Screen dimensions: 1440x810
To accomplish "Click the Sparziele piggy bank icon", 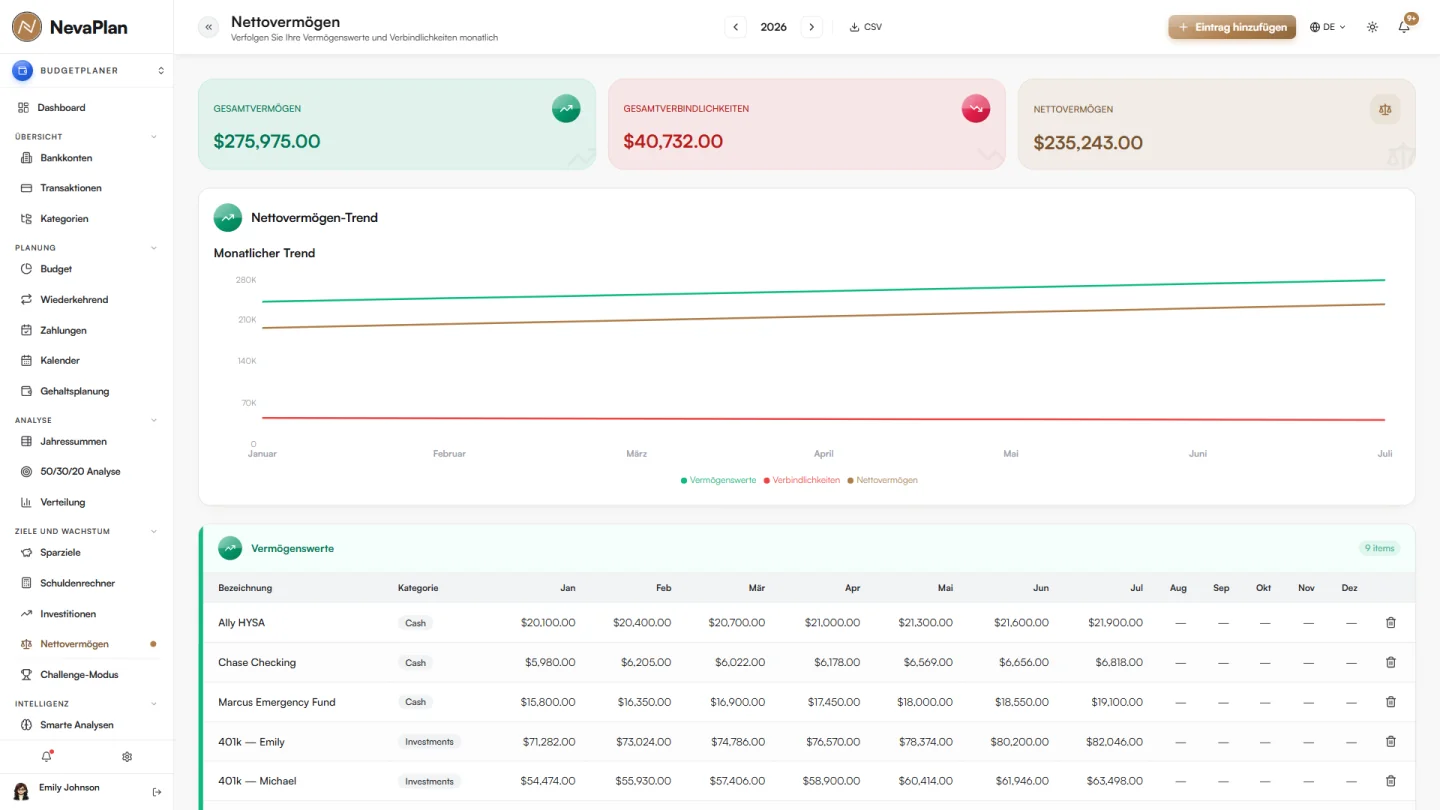I will click(27, 552).
